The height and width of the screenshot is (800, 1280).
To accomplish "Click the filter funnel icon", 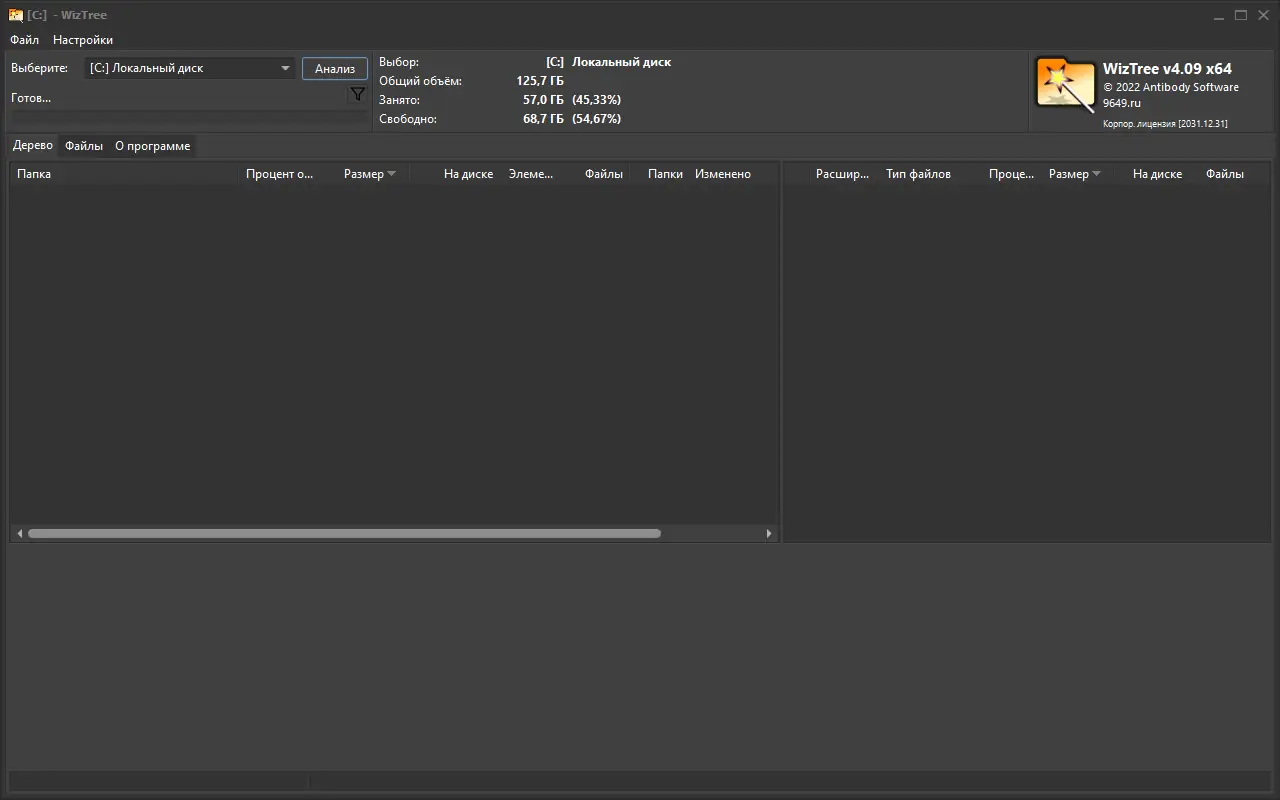I will tap(357, 94).
